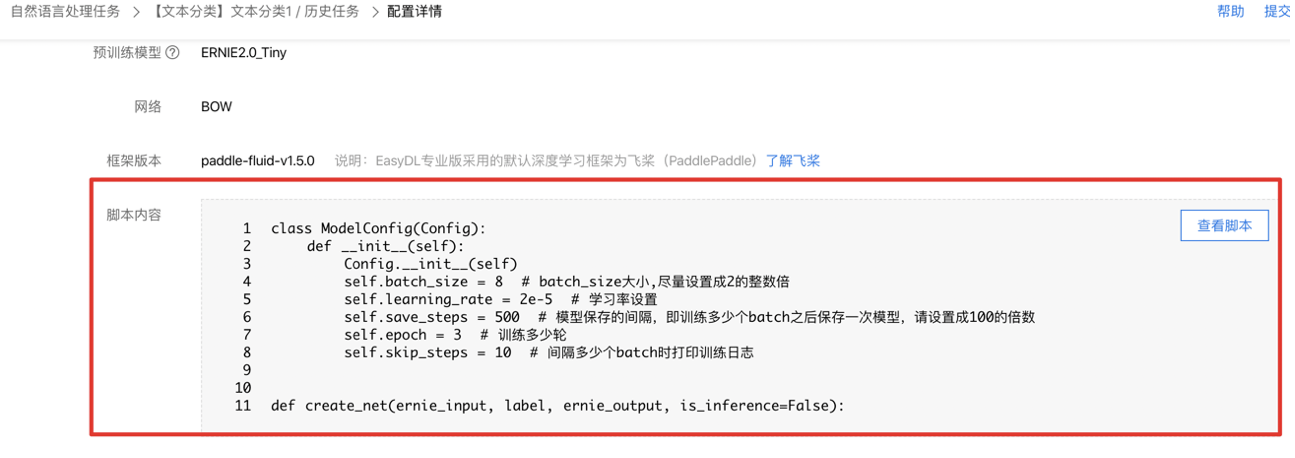The image size is (1295, 458).
Task: Select the ERNIE2.0_Tiny model value
Action: coord(244,53)
